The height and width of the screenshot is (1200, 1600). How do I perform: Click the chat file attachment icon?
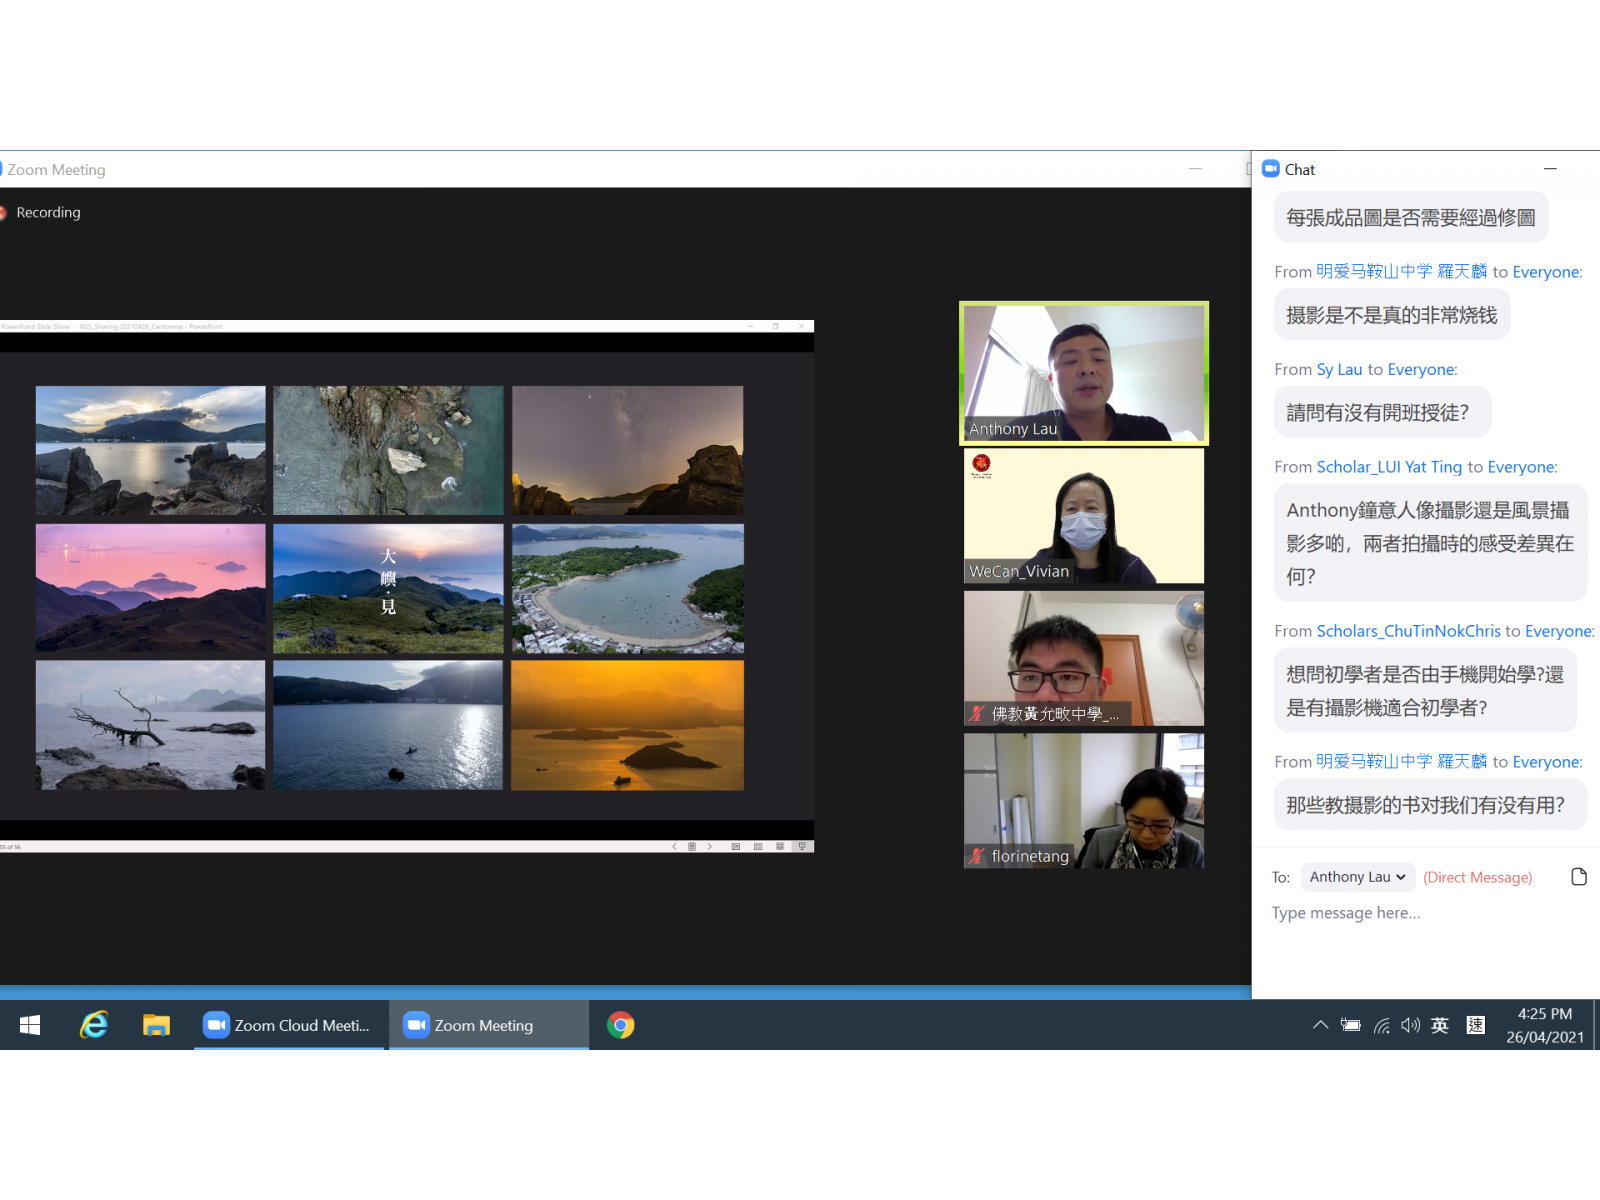[1579, 877]
